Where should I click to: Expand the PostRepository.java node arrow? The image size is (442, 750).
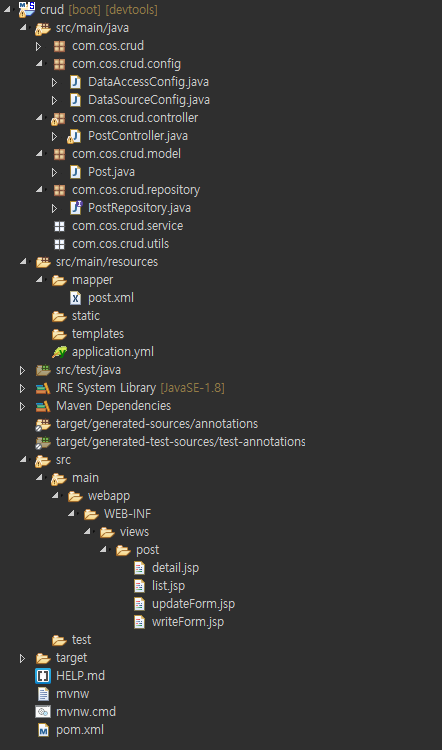55,208
